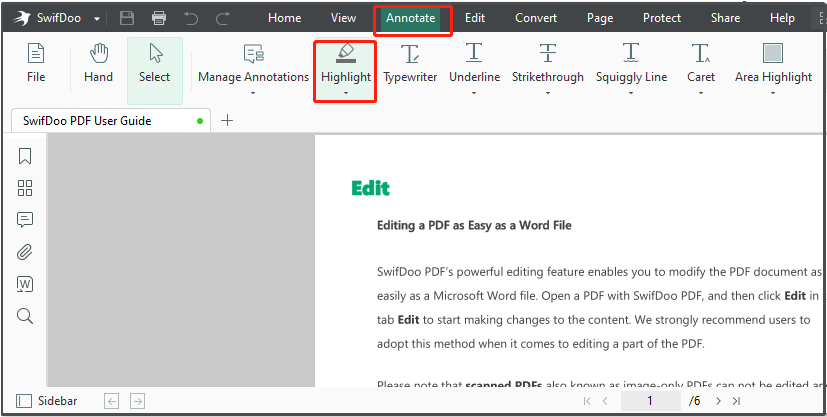The image size is (827, 417).
Task: Redo the last action
Action: tap(223, 19)
